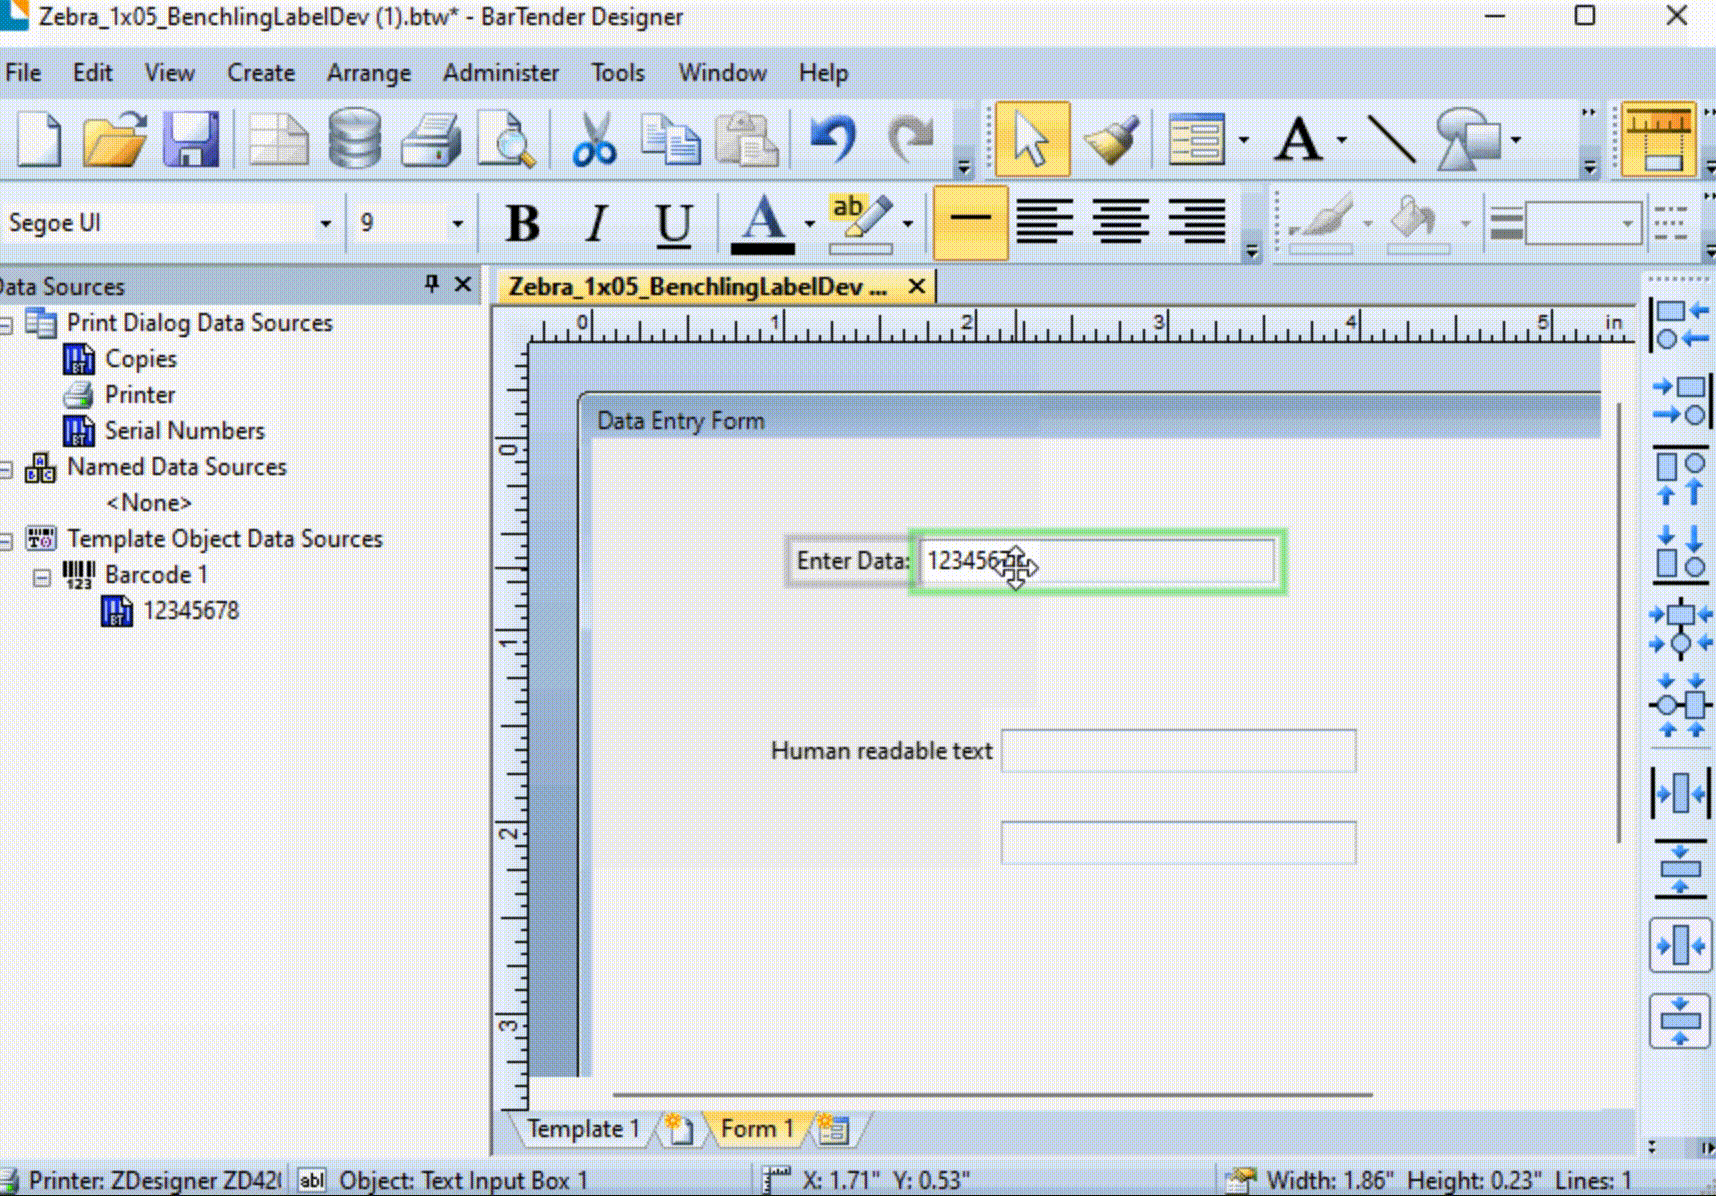Select the Line drawing tool
The image size is (1716, 1196).
[x=1390, y=139]
